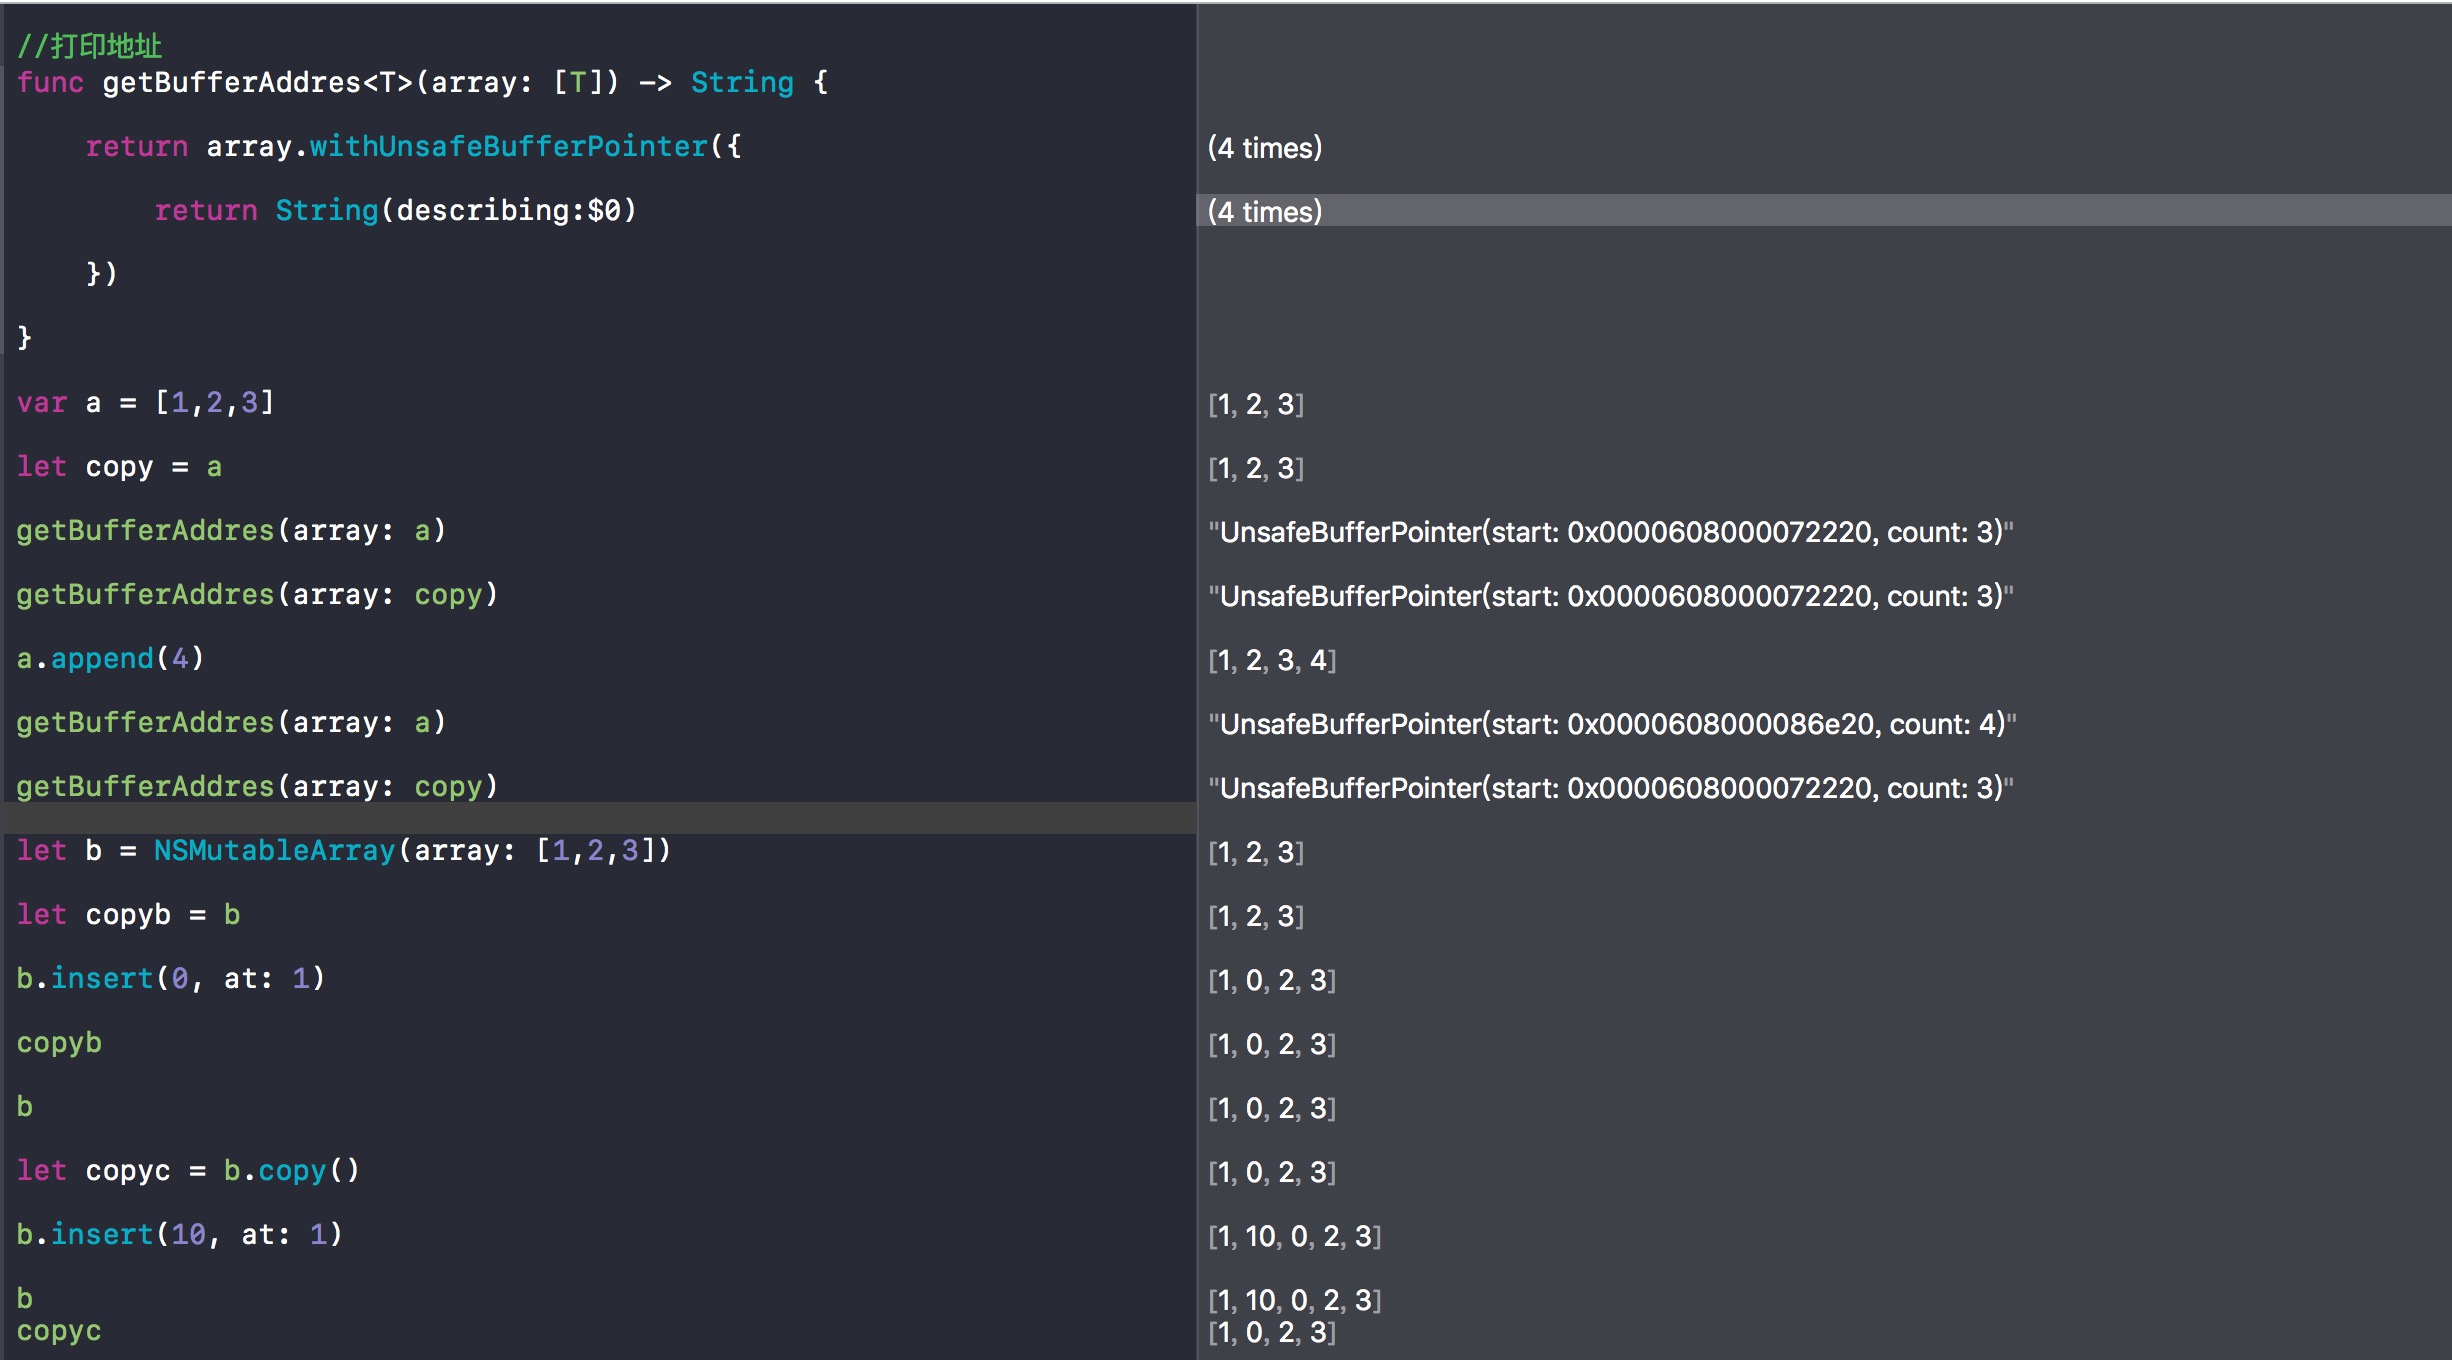This screenshot has width=2452, height=1360.
Task: Click the b.insert(10, at: 1) line
Action: (180, 1234)
